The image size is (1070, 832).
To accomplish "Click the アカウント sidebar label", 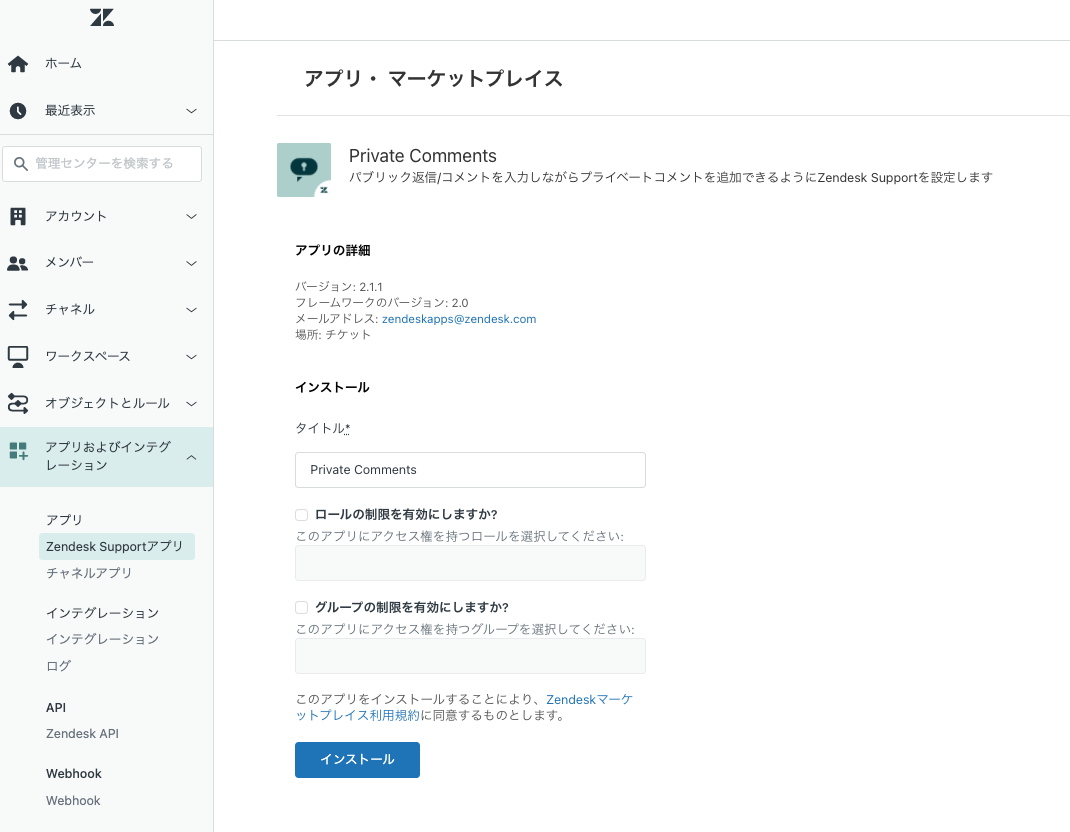I will pos(76,216).
